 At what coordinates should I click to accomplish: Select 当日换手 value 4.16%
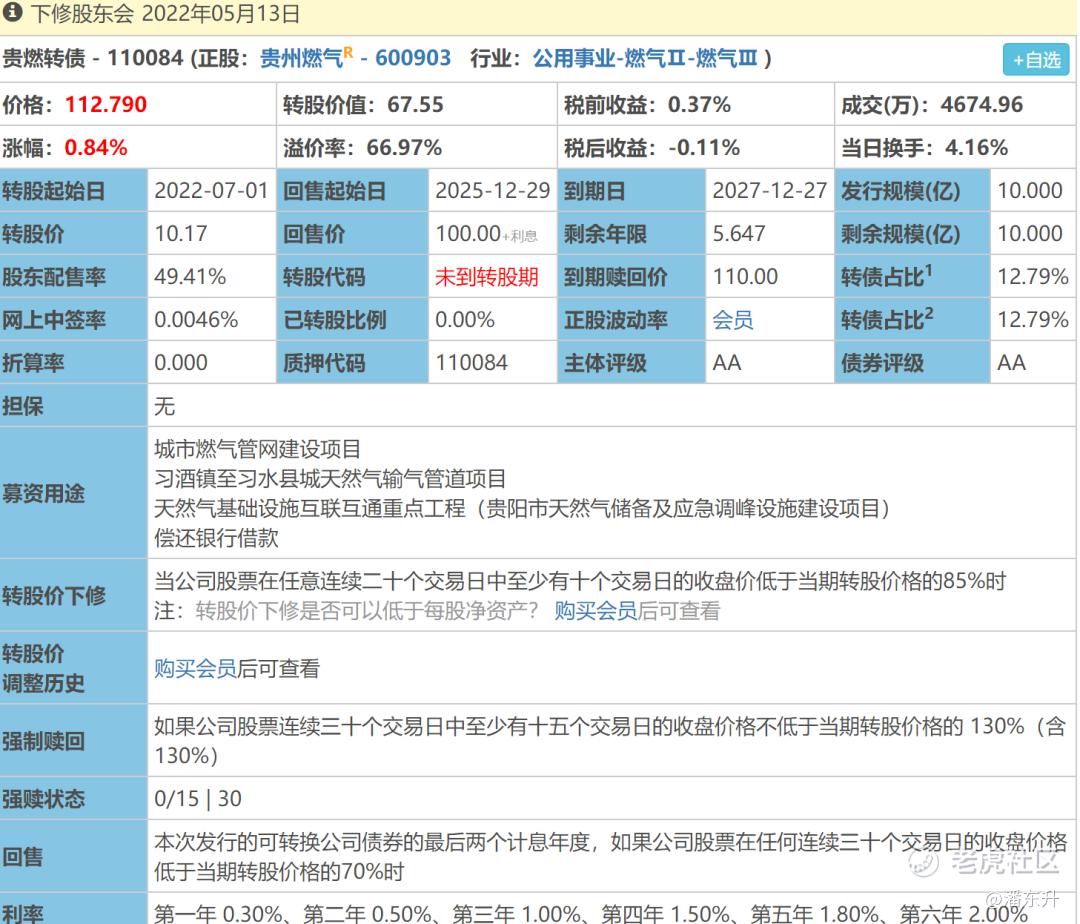(x=976, y=147)
